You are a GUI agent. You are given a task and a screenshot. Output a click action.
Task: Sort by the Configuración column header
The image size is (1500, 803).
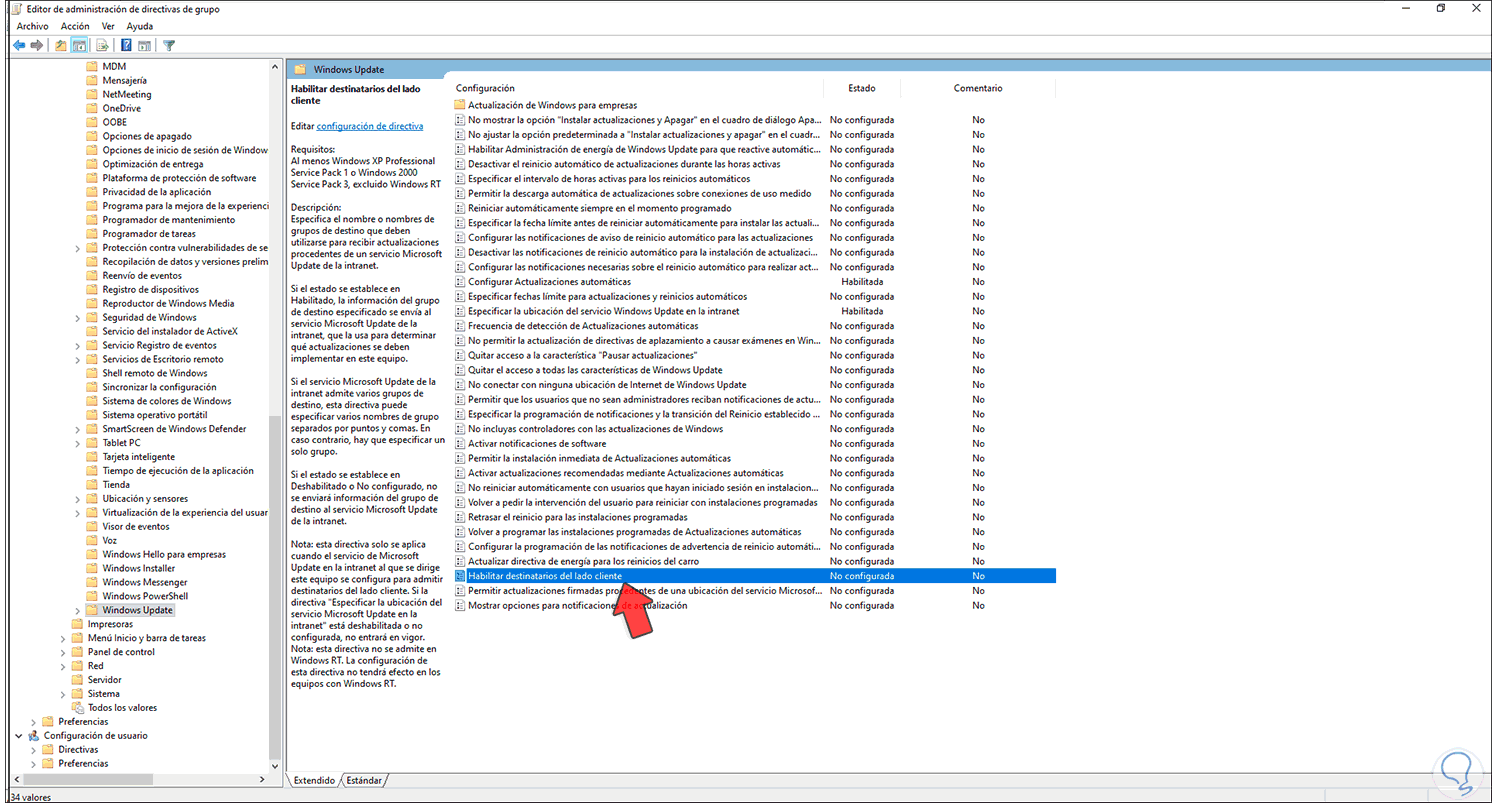pos(486,88)
